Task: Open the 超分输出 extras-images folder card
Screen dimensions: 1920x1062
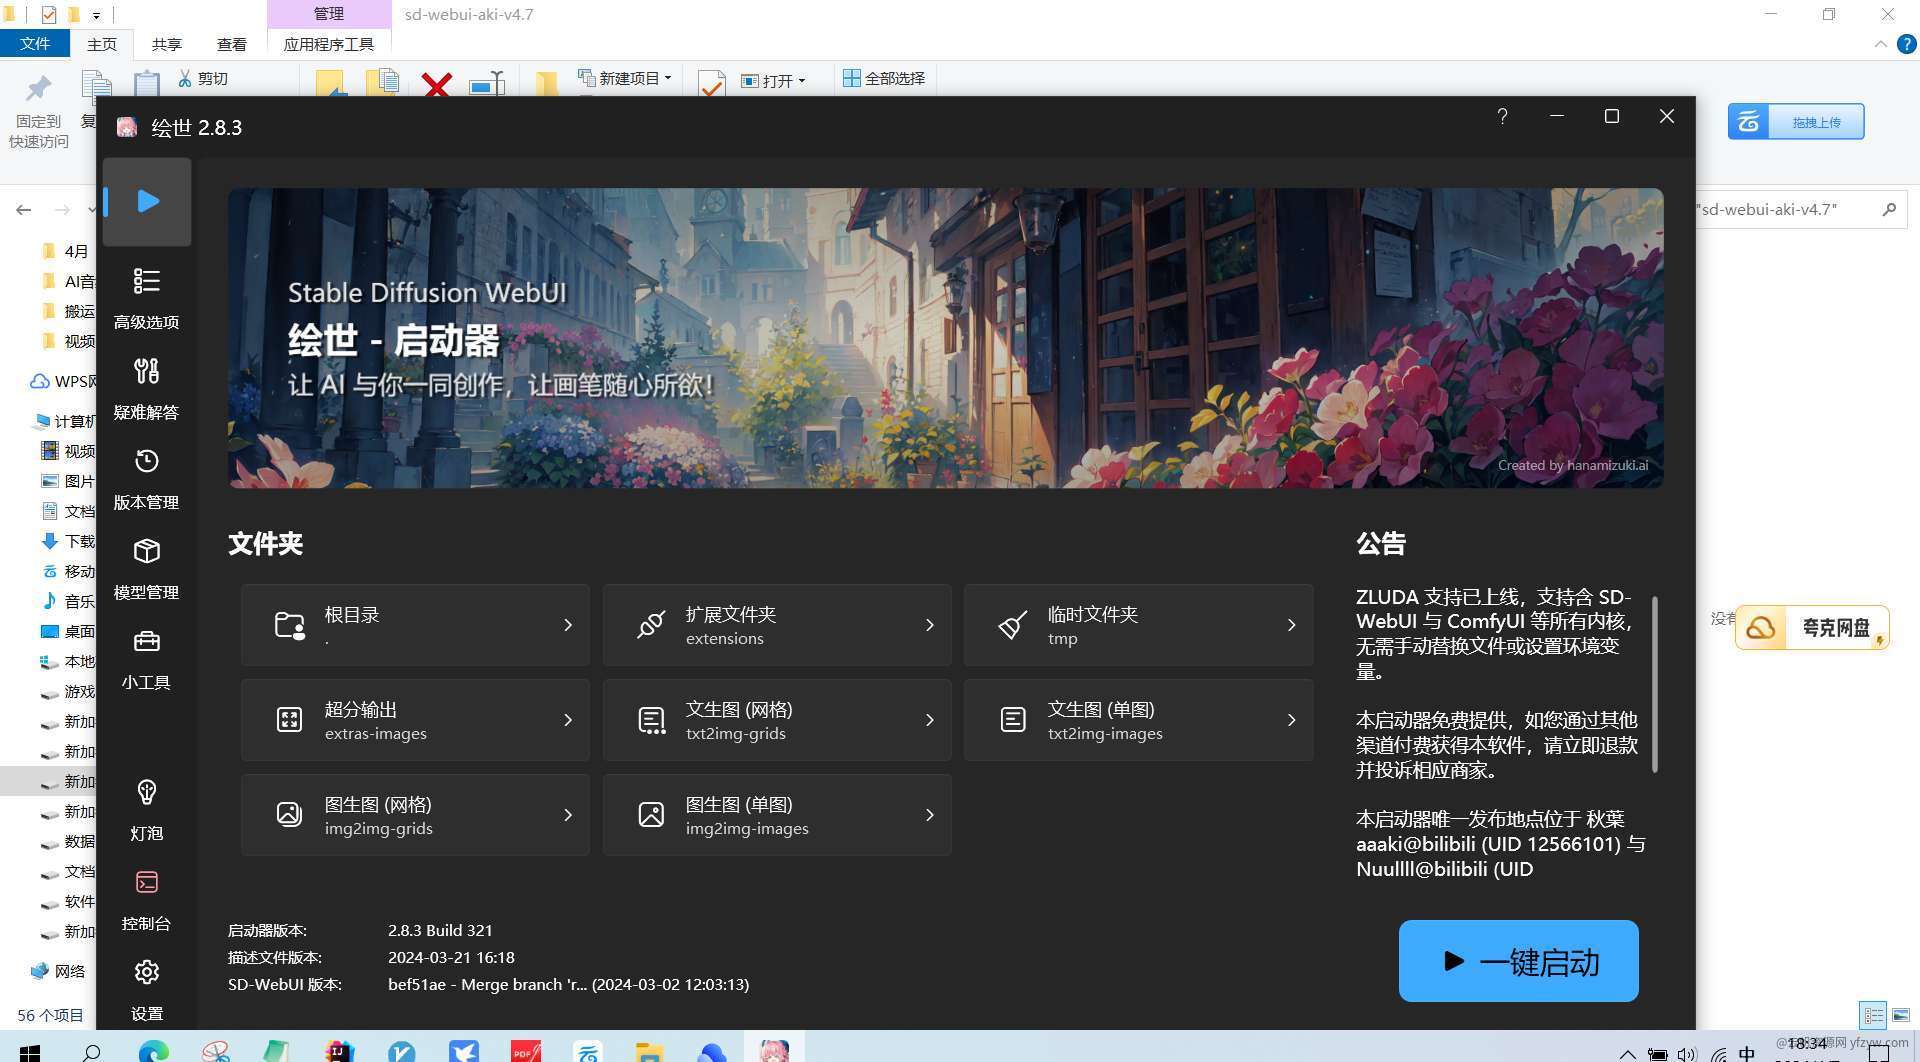Action: [x=415, y=720]
